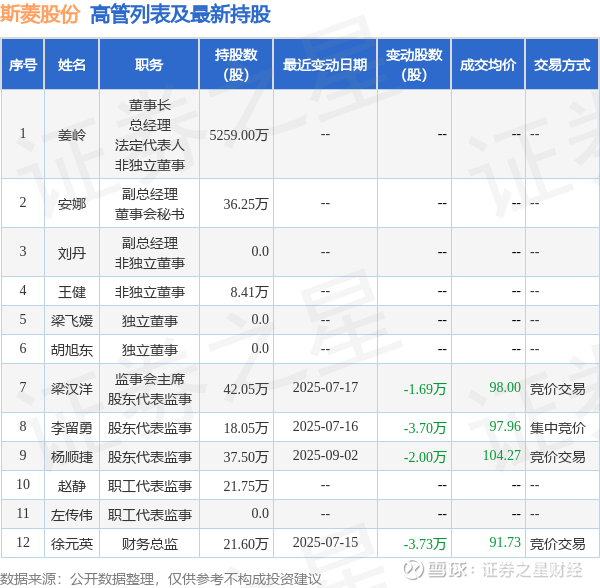
Task: Click 竞价交易 in 徐元英's row
Action: [558, 544]
